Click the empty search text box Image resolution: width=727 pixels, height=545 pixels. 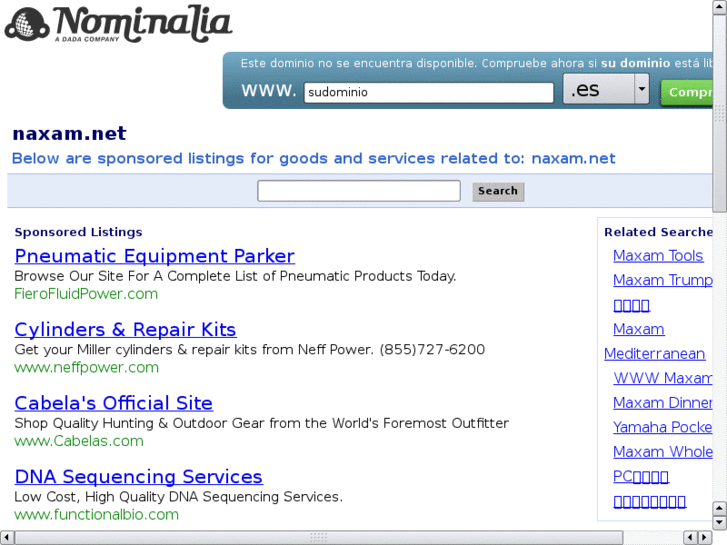pos(359,191)
